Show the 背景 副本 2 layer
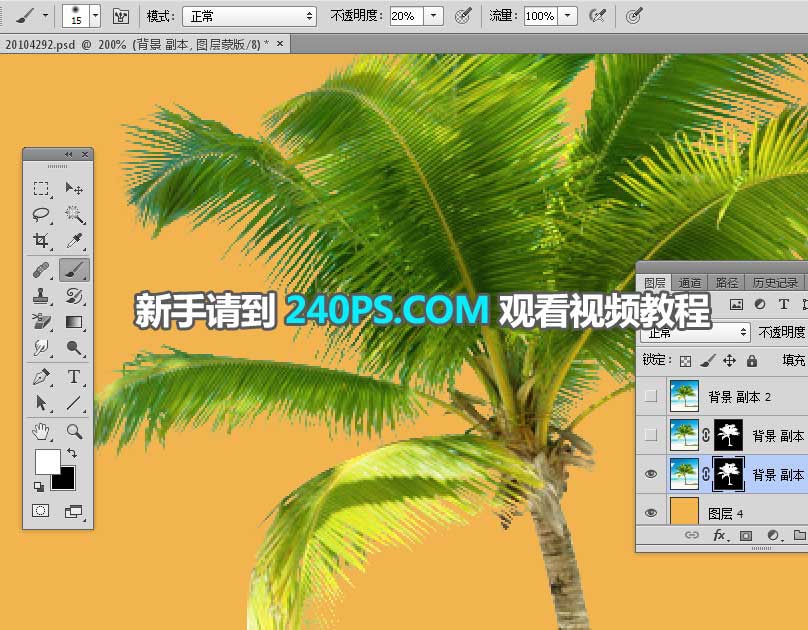Image resolution: width=808 pixels, height=630 pixels. coord(651,396)
